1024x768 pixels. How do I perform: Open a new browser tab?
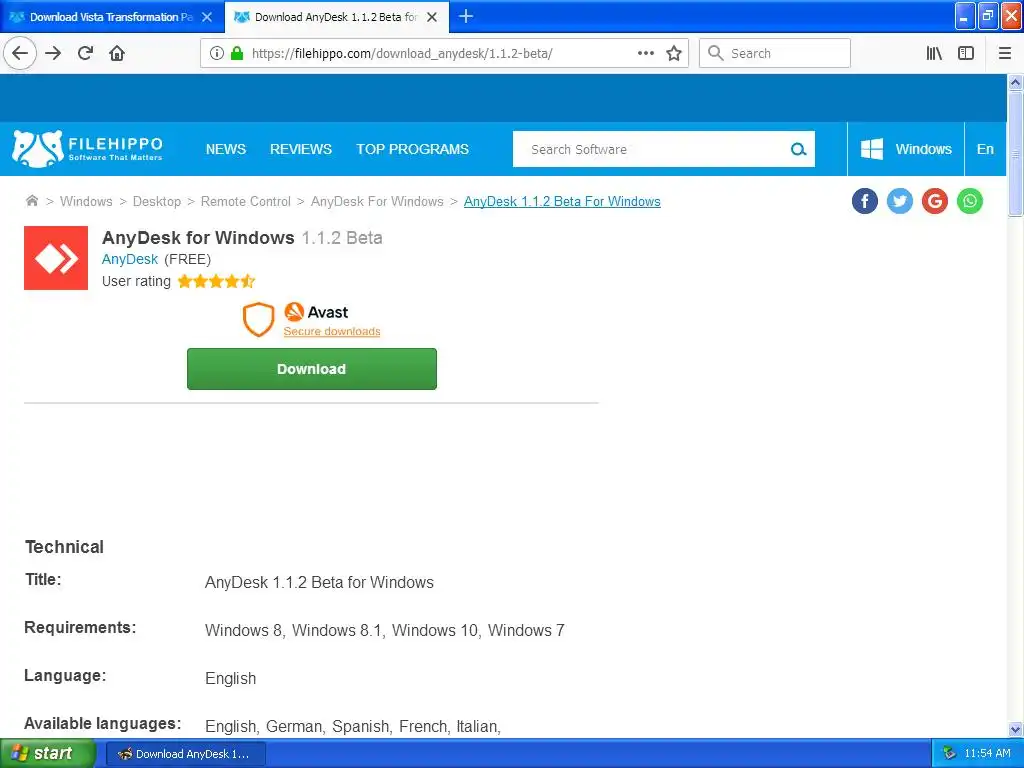(x=466, y=16)
